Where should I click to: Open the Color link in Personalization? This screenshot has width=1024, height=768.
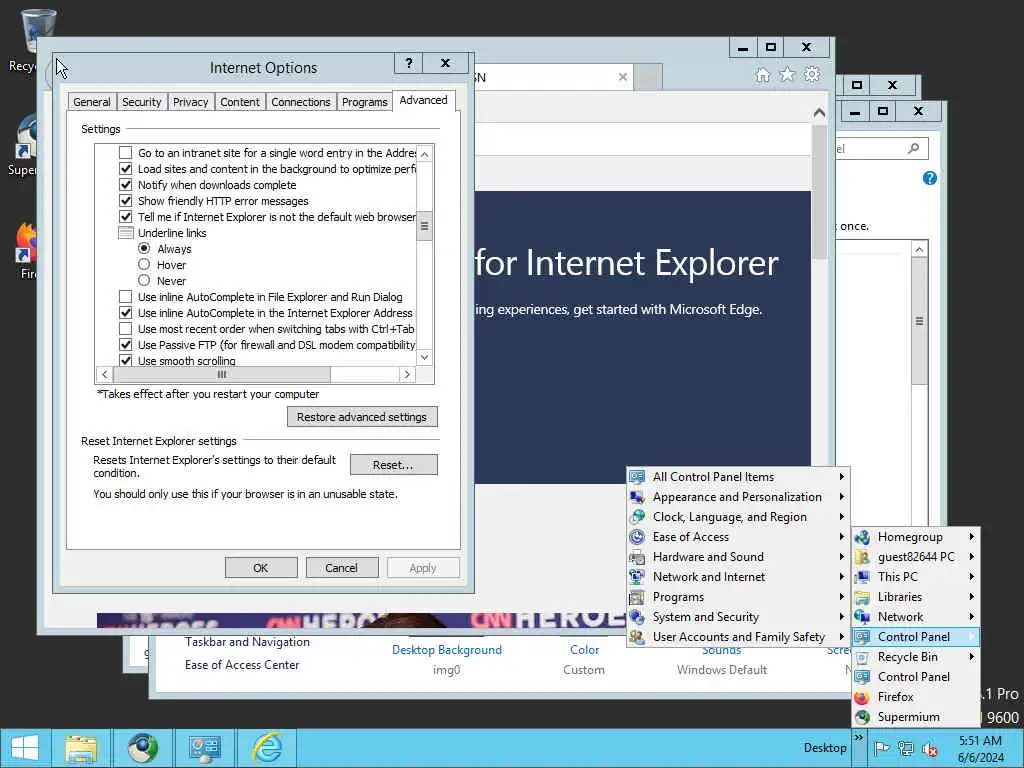pos(584,650)
